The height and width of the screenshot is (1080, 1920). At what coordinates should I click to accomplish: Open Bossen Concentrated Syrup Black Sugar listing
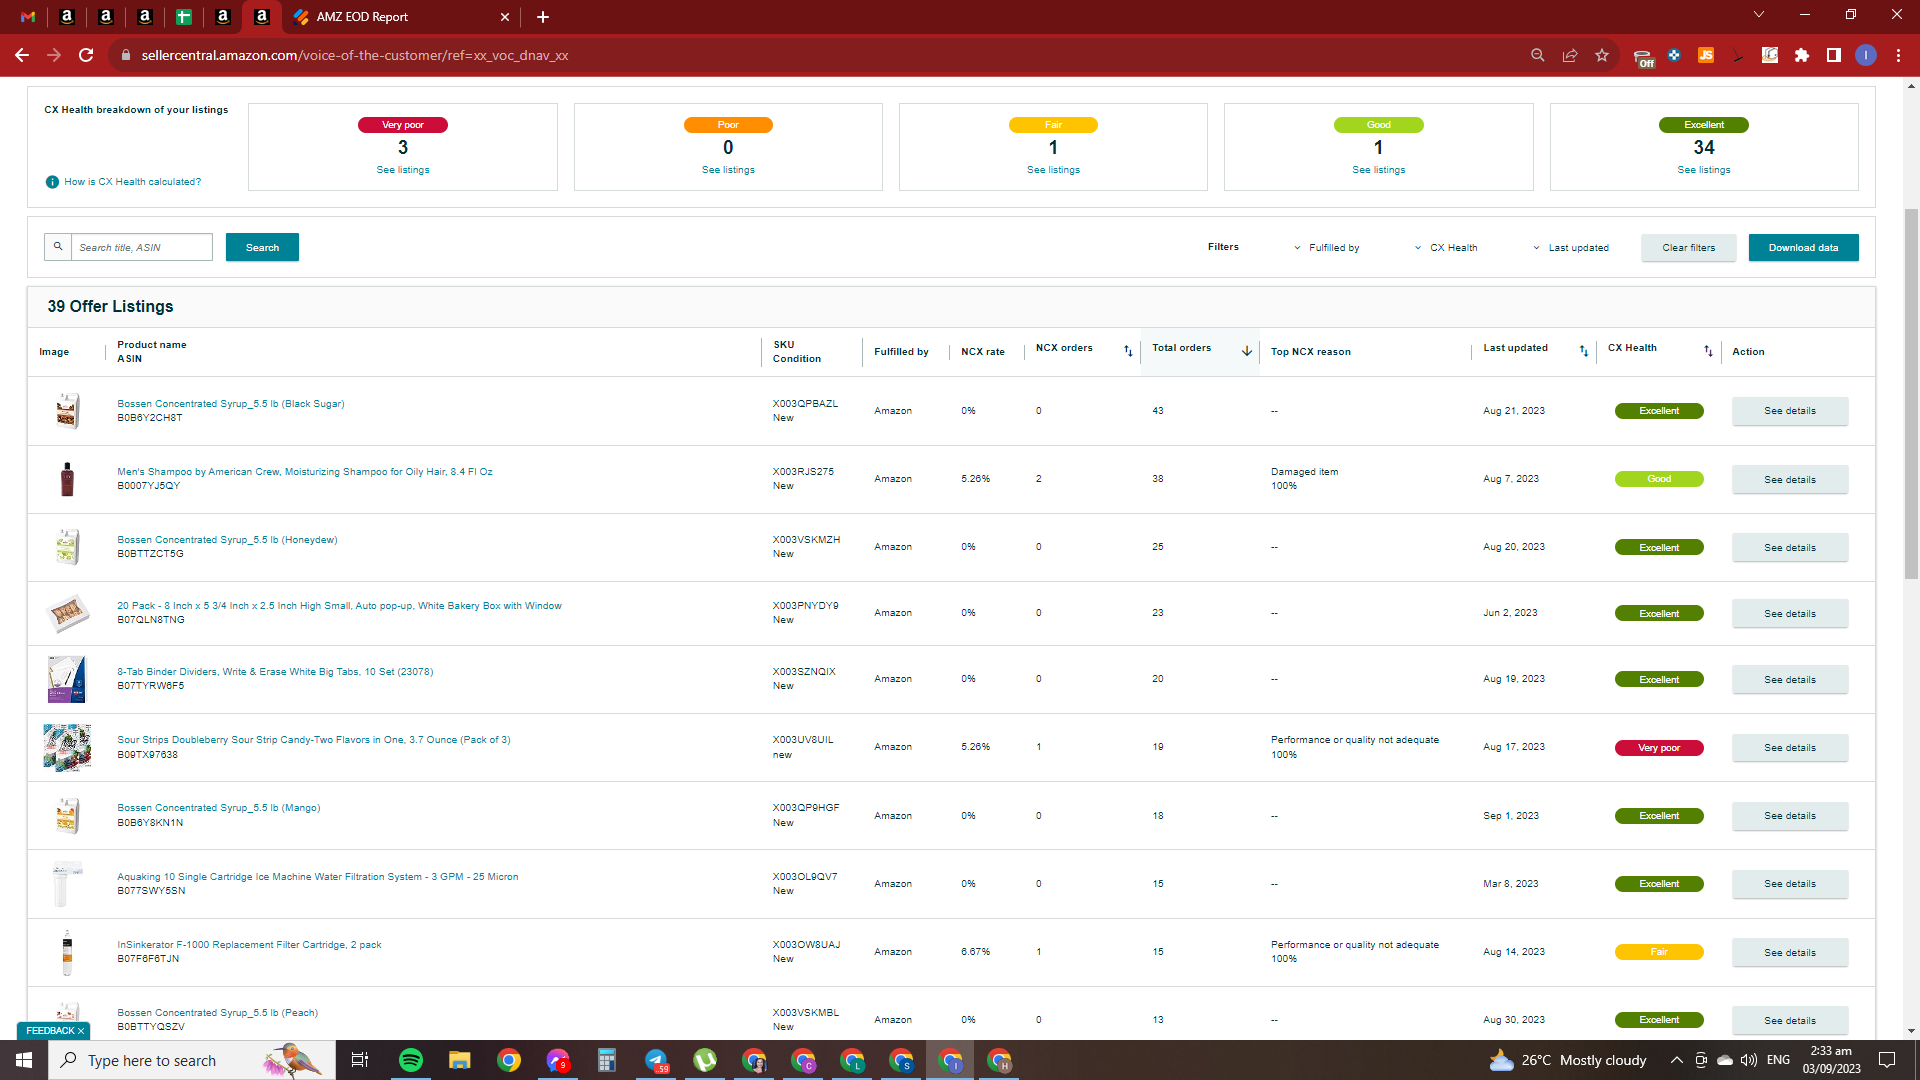231,404
